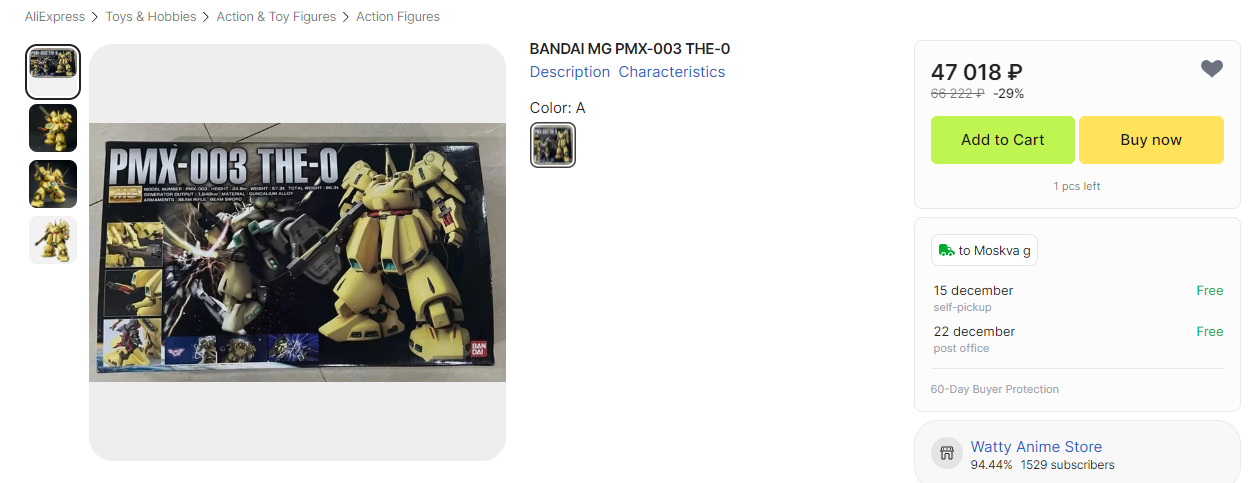Viewport: 1256px width, 483px height.
Task: Select the third thumbnail of figure
Action: 53,184
